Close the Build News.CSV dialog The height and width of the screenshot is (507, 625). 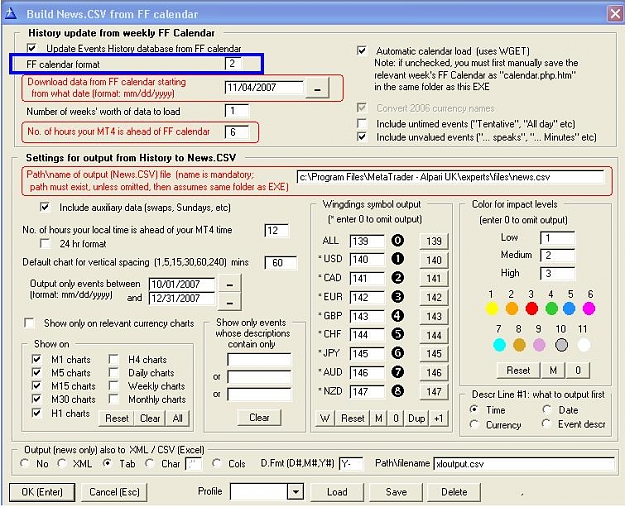coord(615,14)
